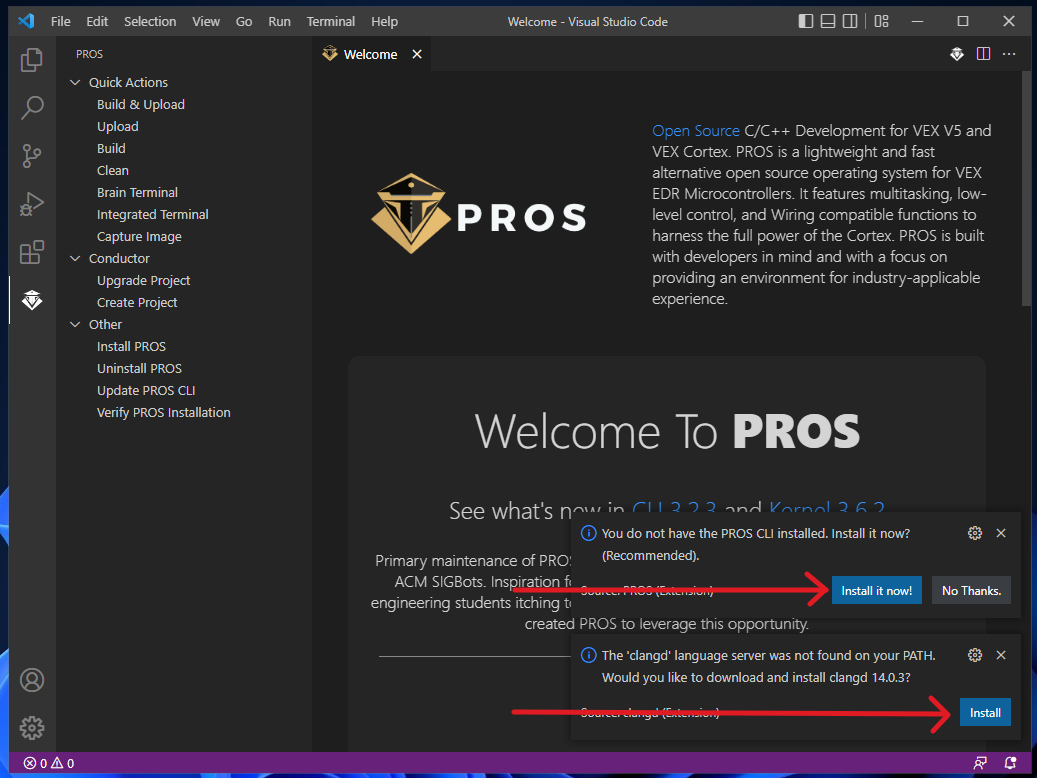Open Source Control view in activity bar
The height and width of the screenshot is (778, 1037).
[x=32, y=156]
